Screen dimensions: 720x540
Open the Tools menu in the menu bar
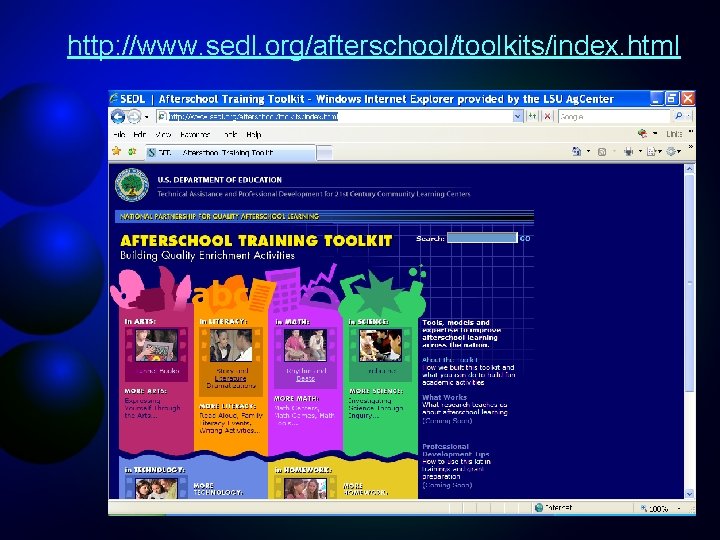(x=230, y=134)
